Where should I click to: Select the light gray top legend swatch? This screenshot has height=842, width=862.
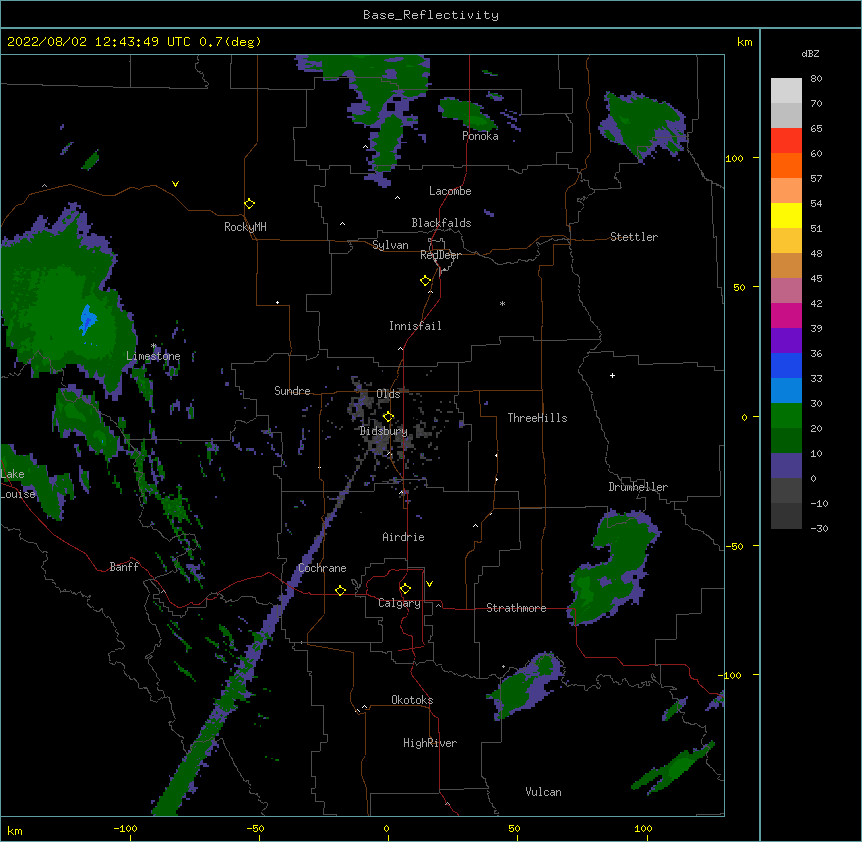pyautogui.click(x=786, y=91)
